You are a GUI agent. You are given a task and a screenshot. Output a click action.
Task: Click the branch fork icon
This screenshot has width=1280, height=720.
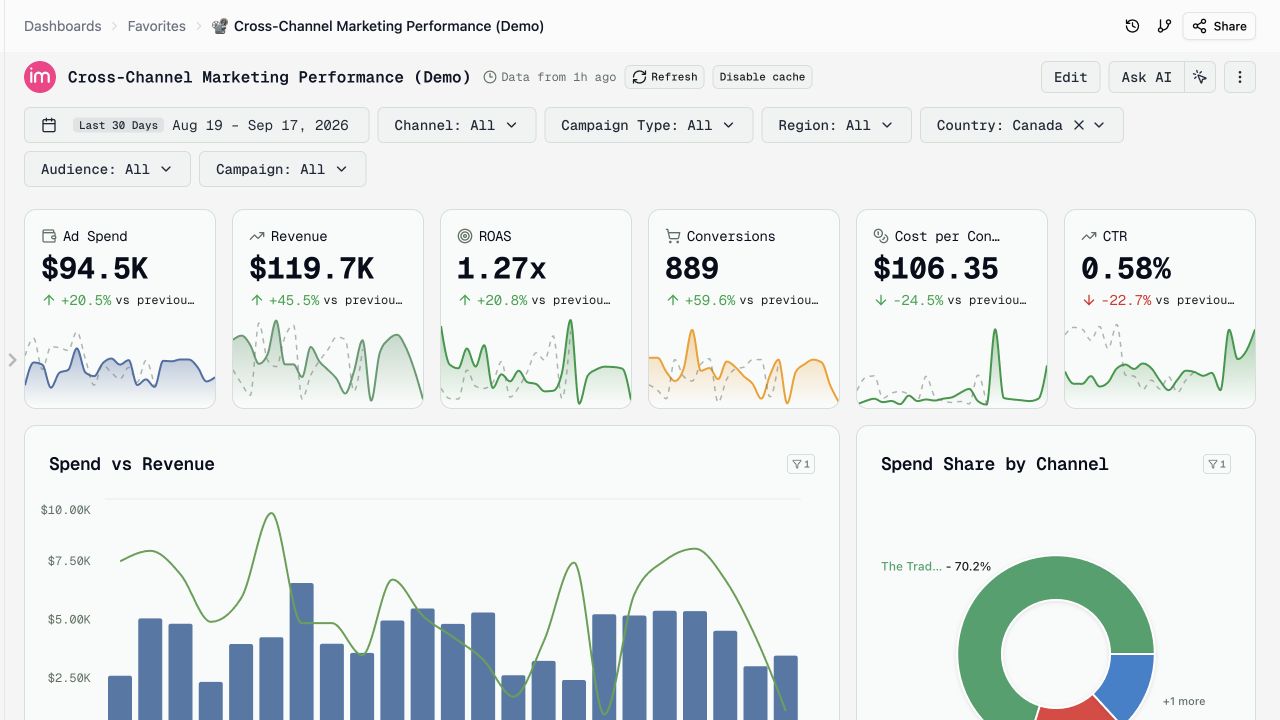[x=1164, y=26]
